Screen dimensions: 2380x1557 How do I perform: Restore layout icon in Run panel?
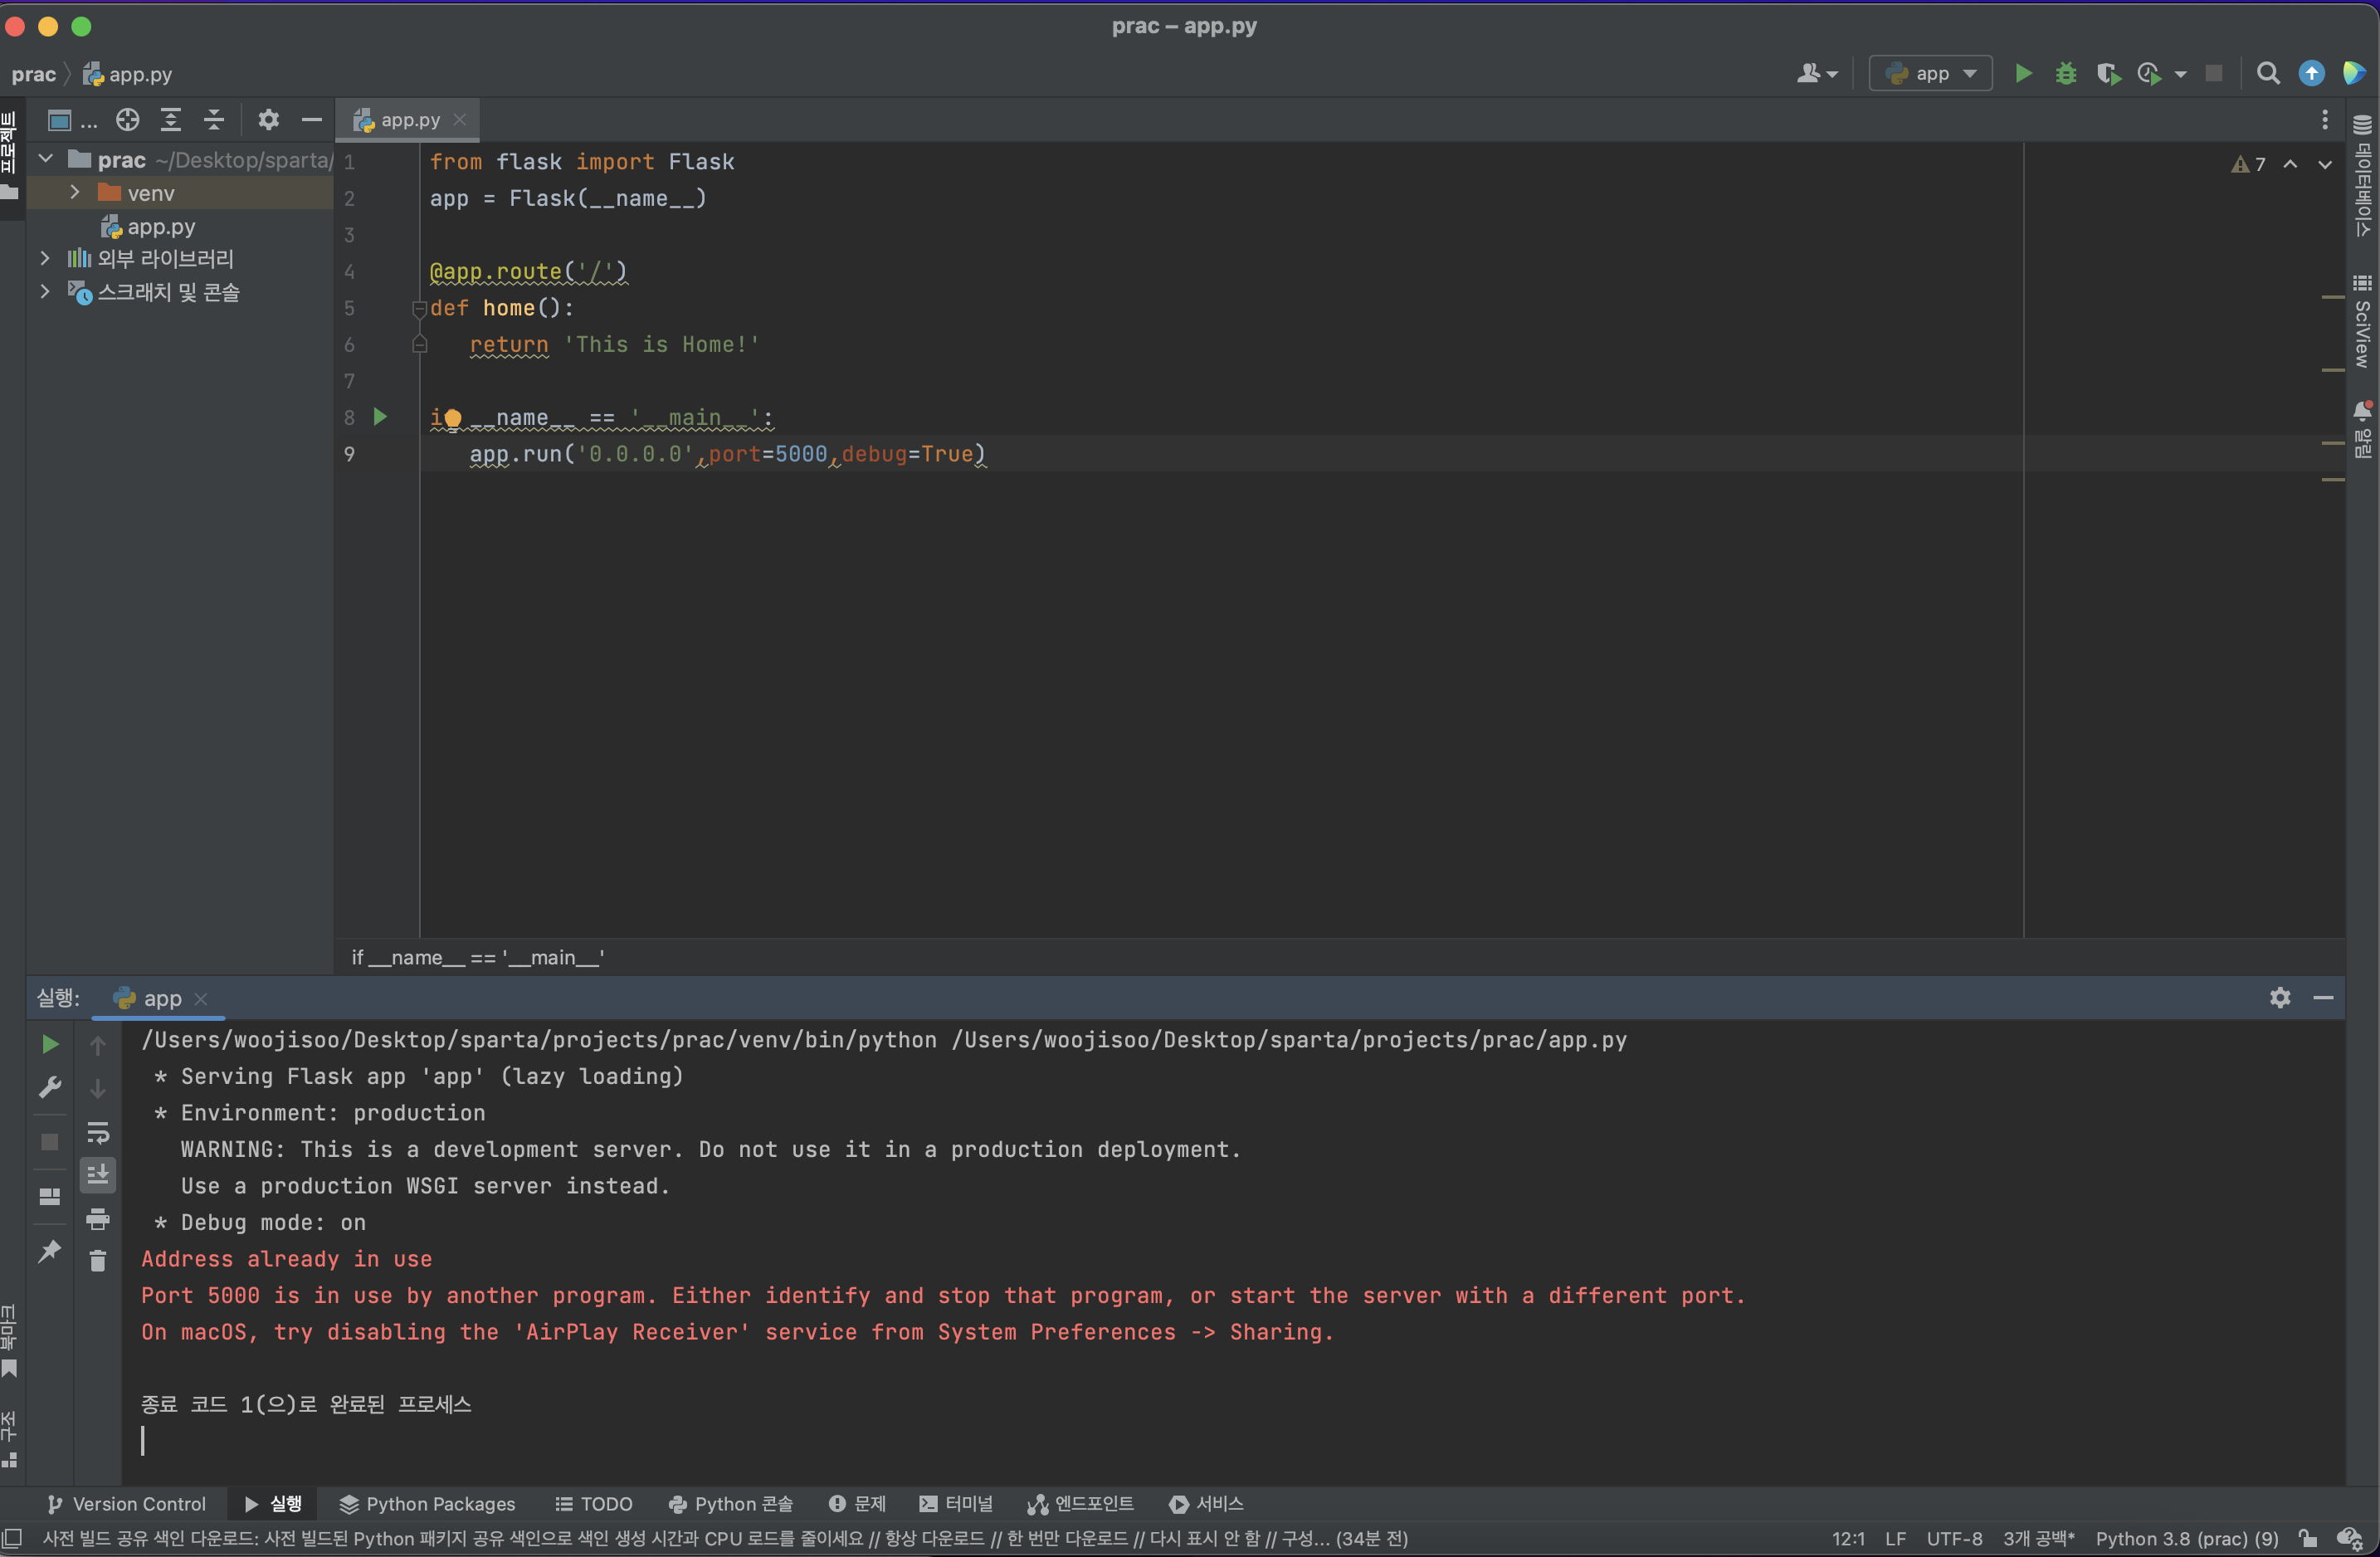[x=50, y=1196]
